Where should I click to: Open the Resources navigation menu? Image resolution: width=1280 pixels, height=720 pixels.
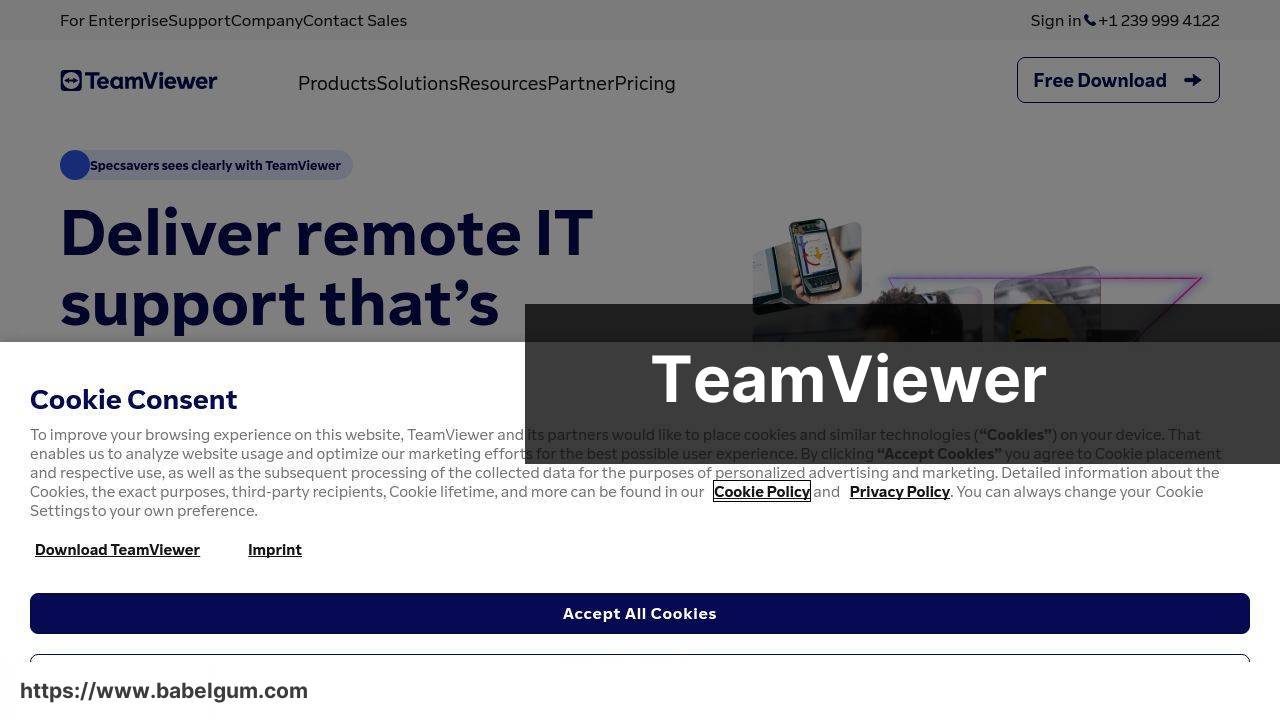tap(502, 84)
